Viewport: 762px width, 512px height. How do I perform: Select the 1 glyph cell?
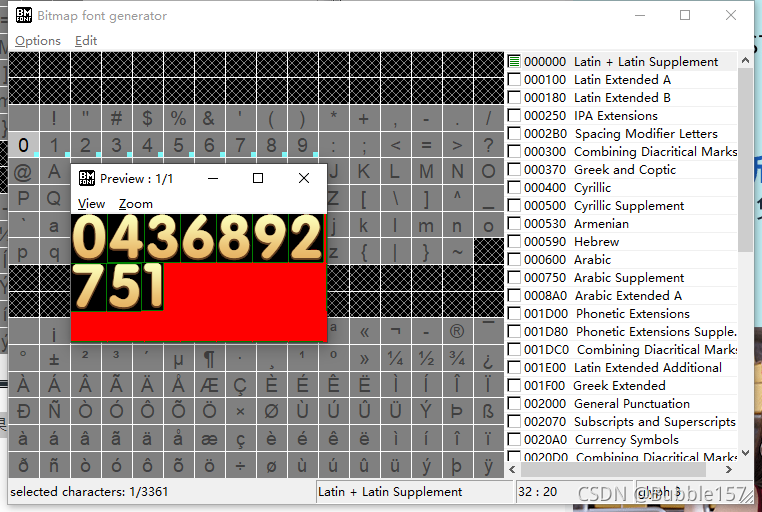[x=54, y=145]
